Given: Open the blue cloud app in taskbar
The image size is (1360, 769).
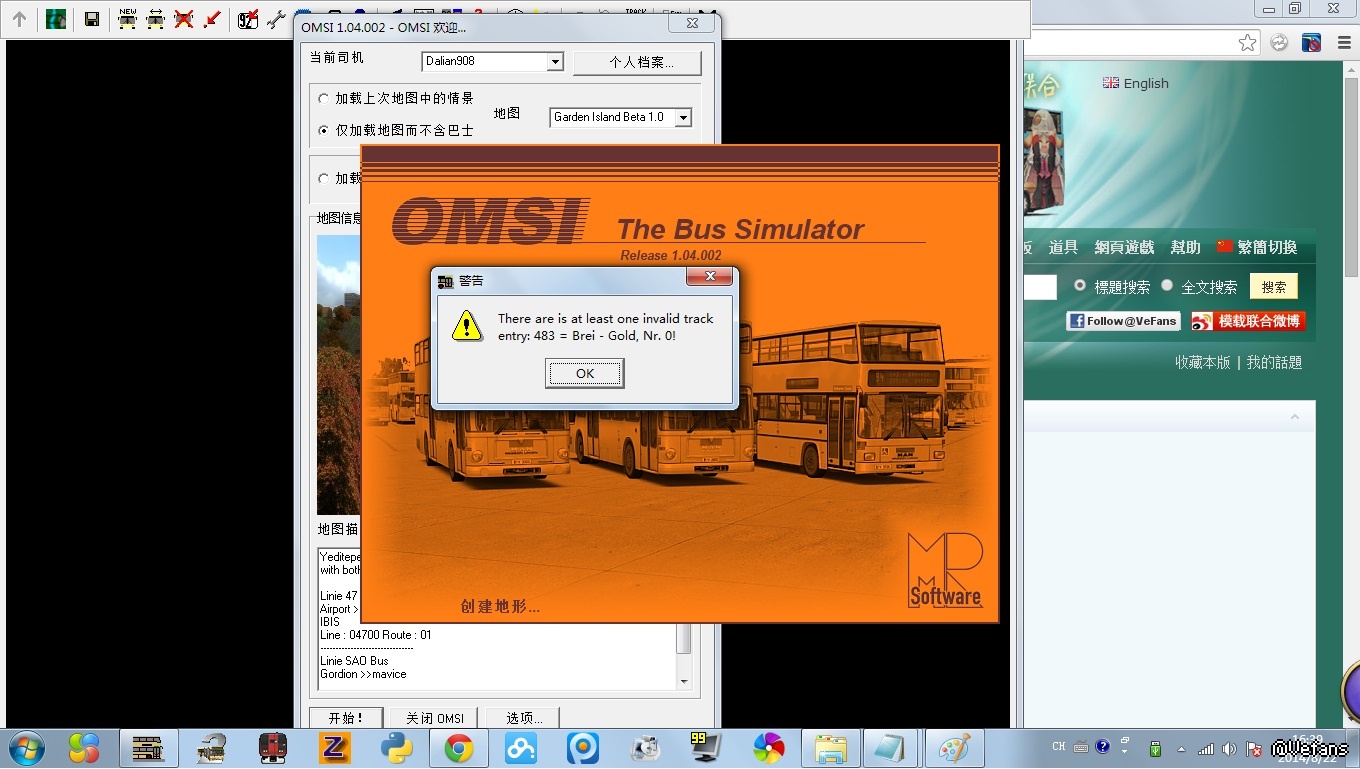Looking at the screenshot, I should pyautogui.click(x=521, y=748).
